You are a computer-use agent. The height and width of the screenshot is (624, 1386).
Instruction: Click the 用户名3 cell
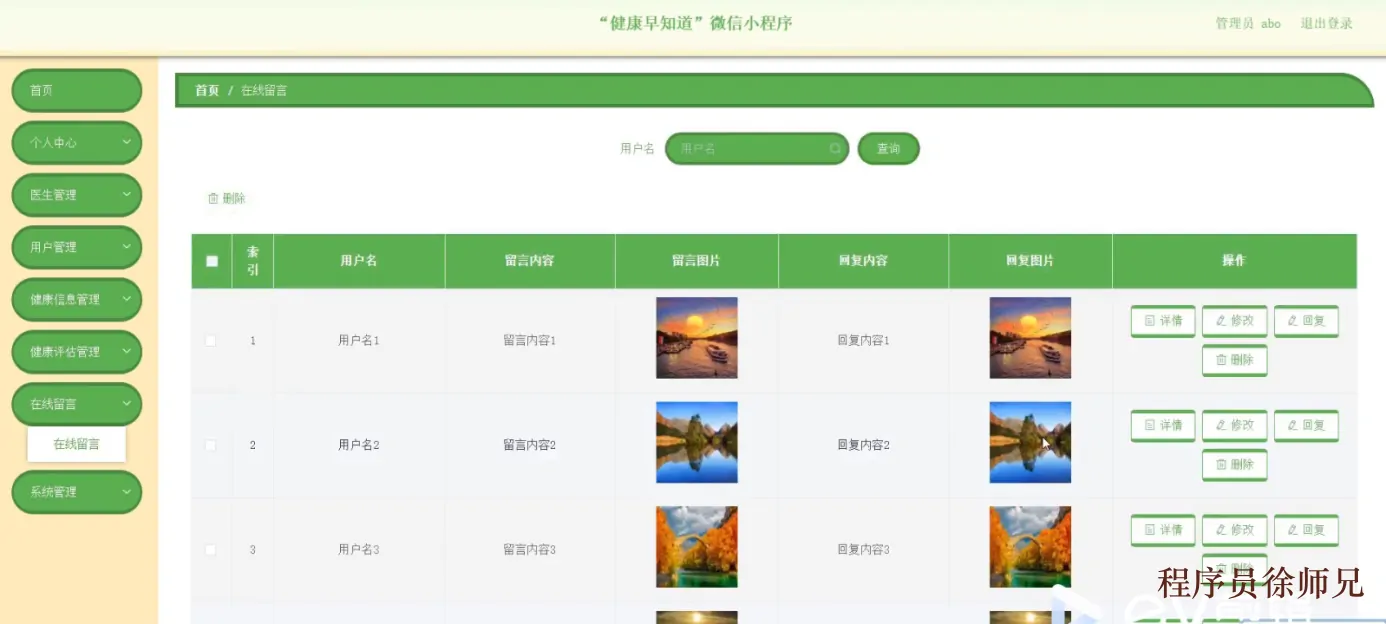coord(359,550)
